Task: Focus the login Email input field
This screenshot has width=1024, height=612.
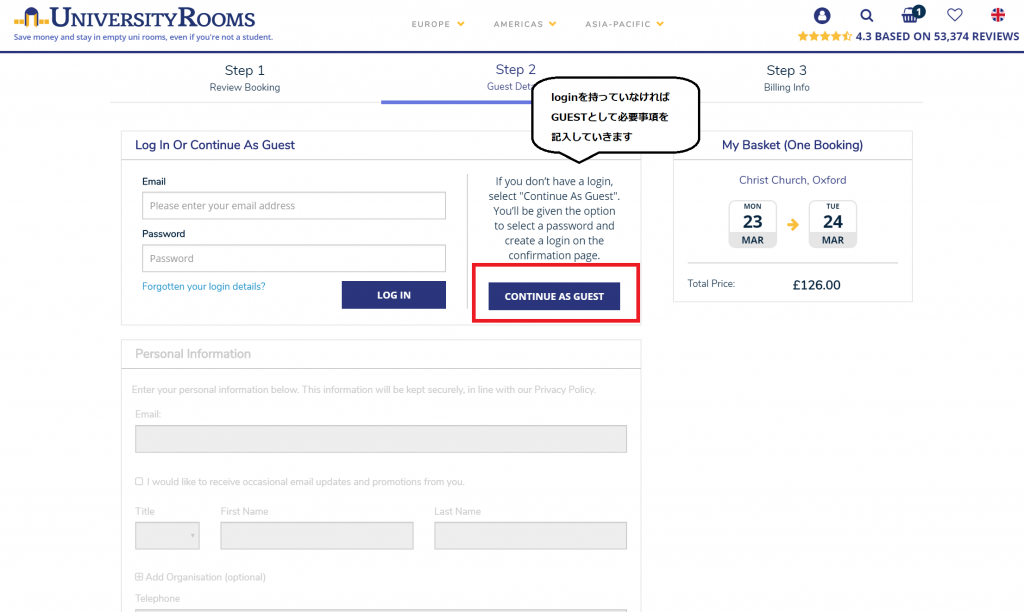Action: (294, 205)
